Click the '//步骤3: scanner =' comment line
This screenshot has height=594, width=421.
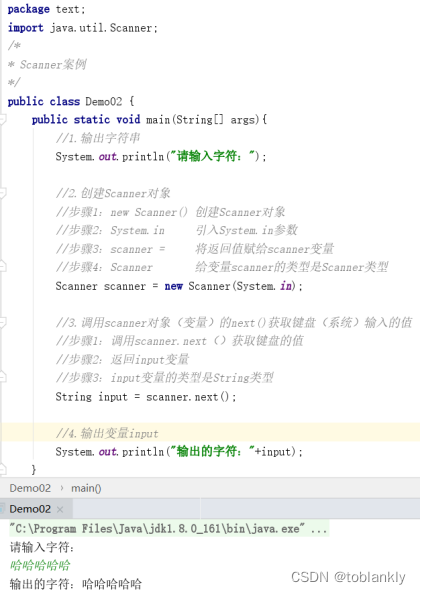pyautogui.click(x=195, y=249)
